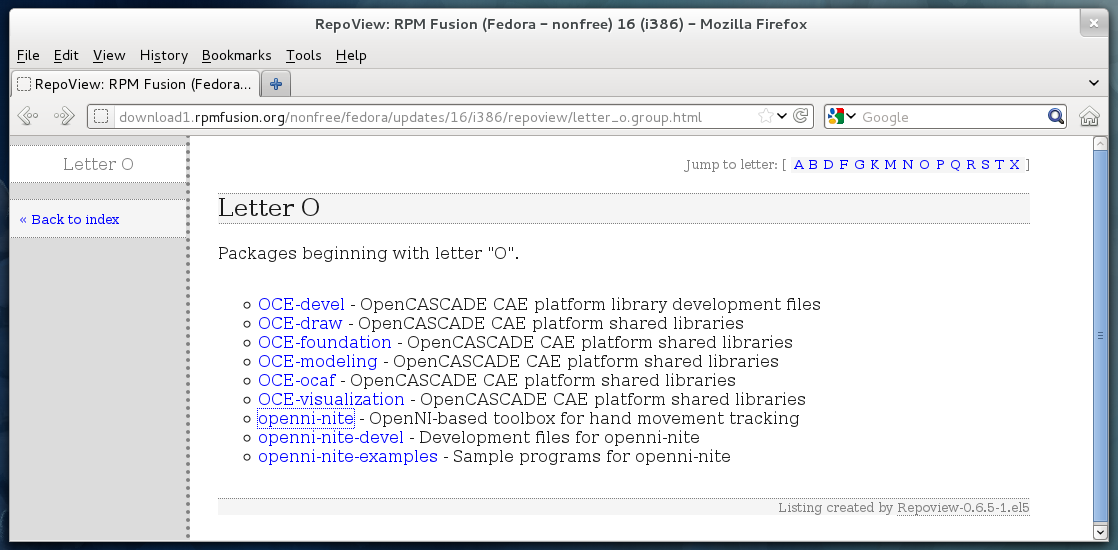The width and height of the screenshot is (1118, 550).
Task: List all tabs dropdown arrow
Action: [x=1094, y=83]
